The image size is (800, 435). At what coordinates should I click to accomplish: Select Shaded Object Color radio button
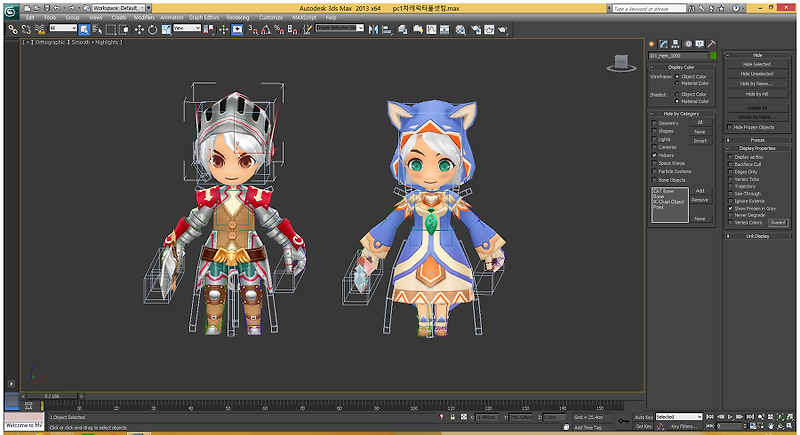677,94
